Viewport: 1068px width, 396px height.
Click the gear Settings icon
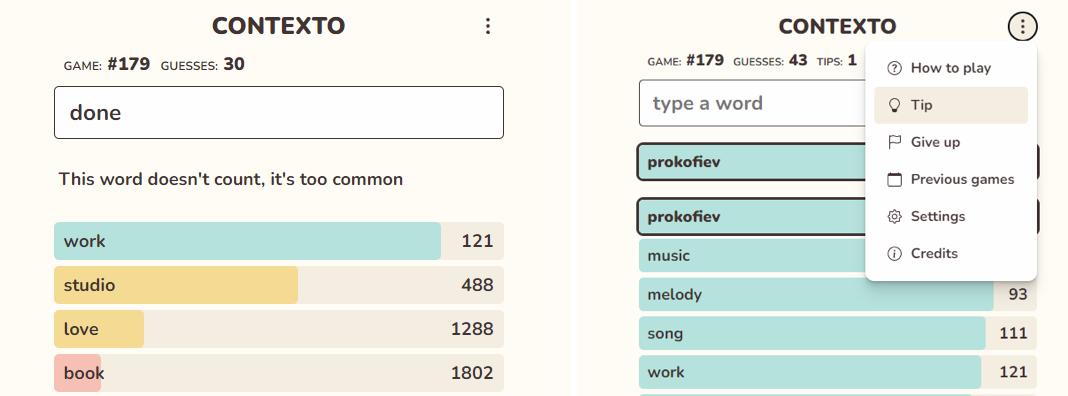894,216
